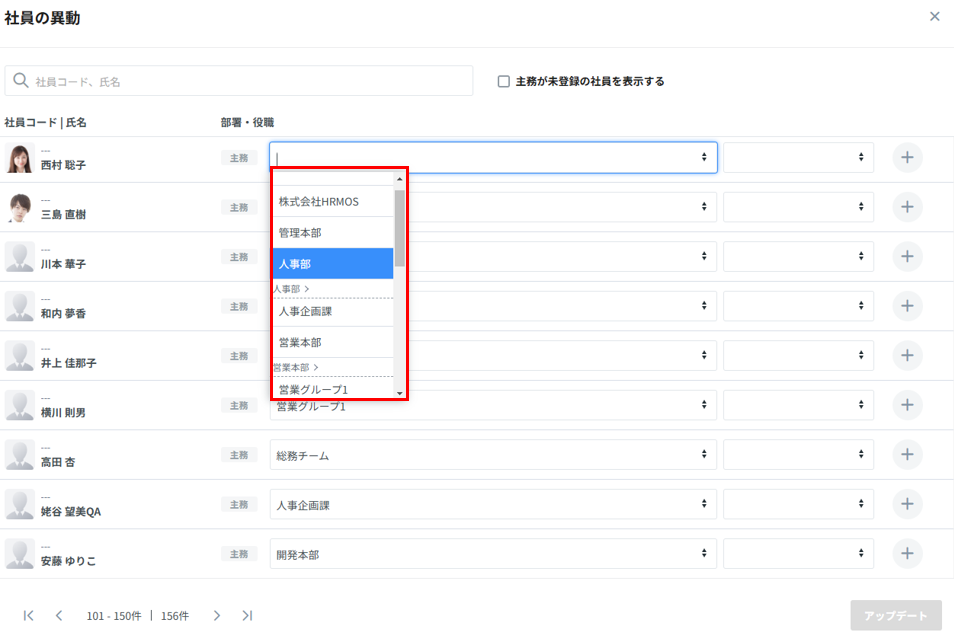The width and height of the screenshot is (954, 635).
Task: Go to the next page arrow
Action: pyautogui.click(x=216, y=616)
